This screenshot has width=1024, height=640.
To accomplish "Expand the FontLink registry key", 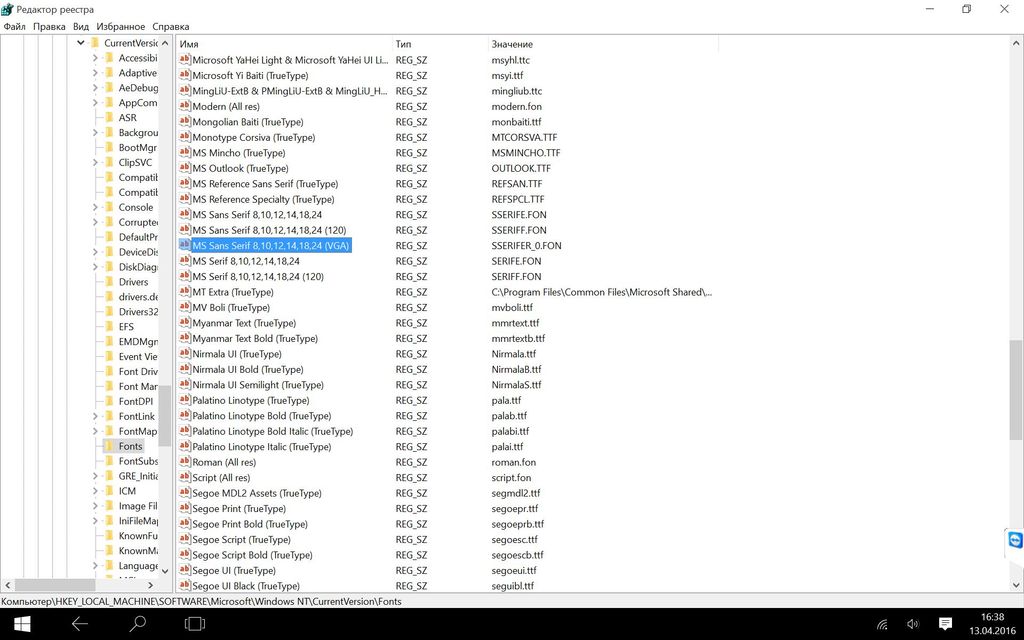I will pos(96,416).
